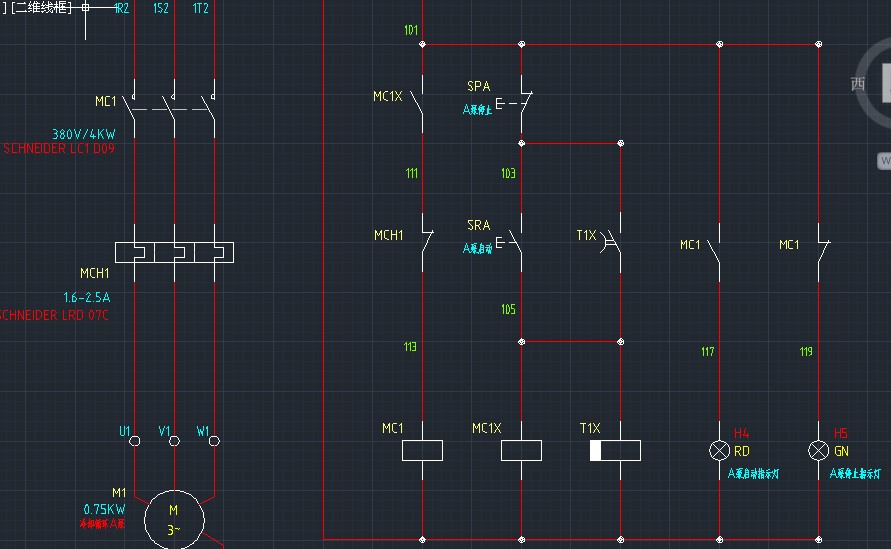Expand the WCS coordinate system dropdown
This screenshot has width=891, height=549.
(x=885, y=160)
